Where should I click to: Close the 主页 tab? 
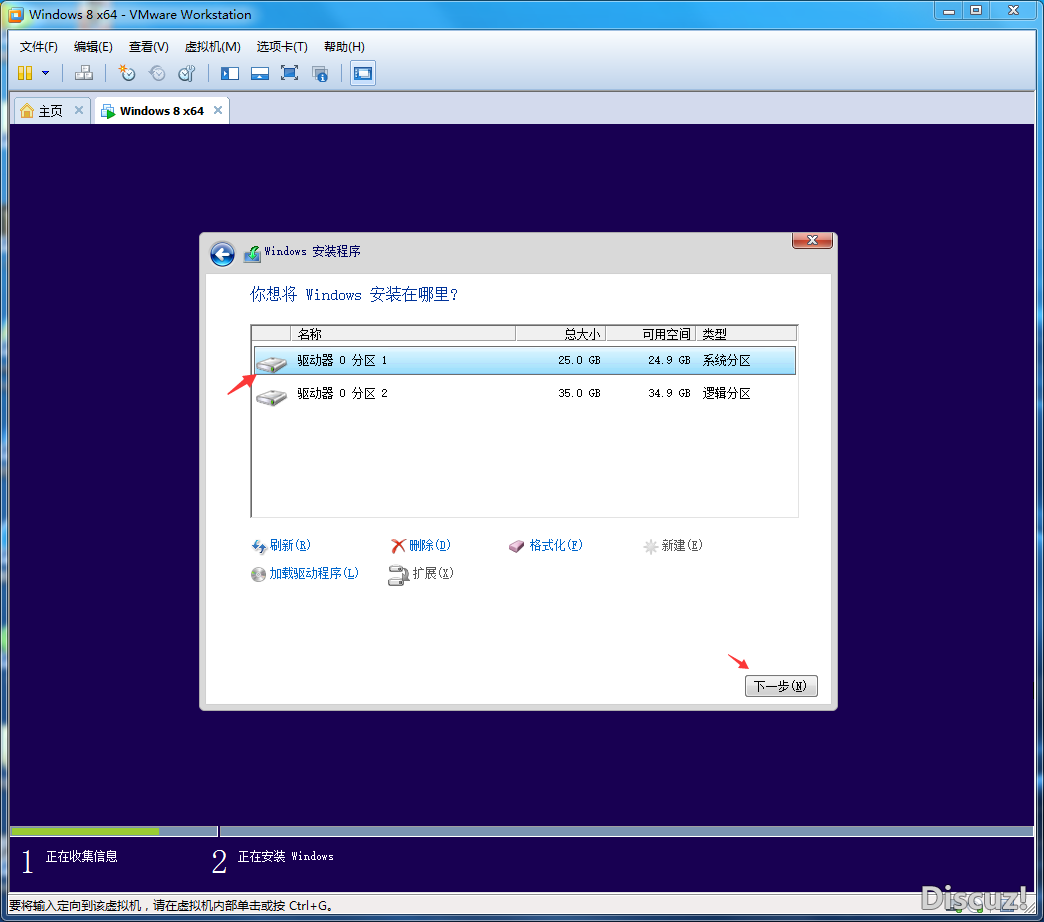click(79, 111)
